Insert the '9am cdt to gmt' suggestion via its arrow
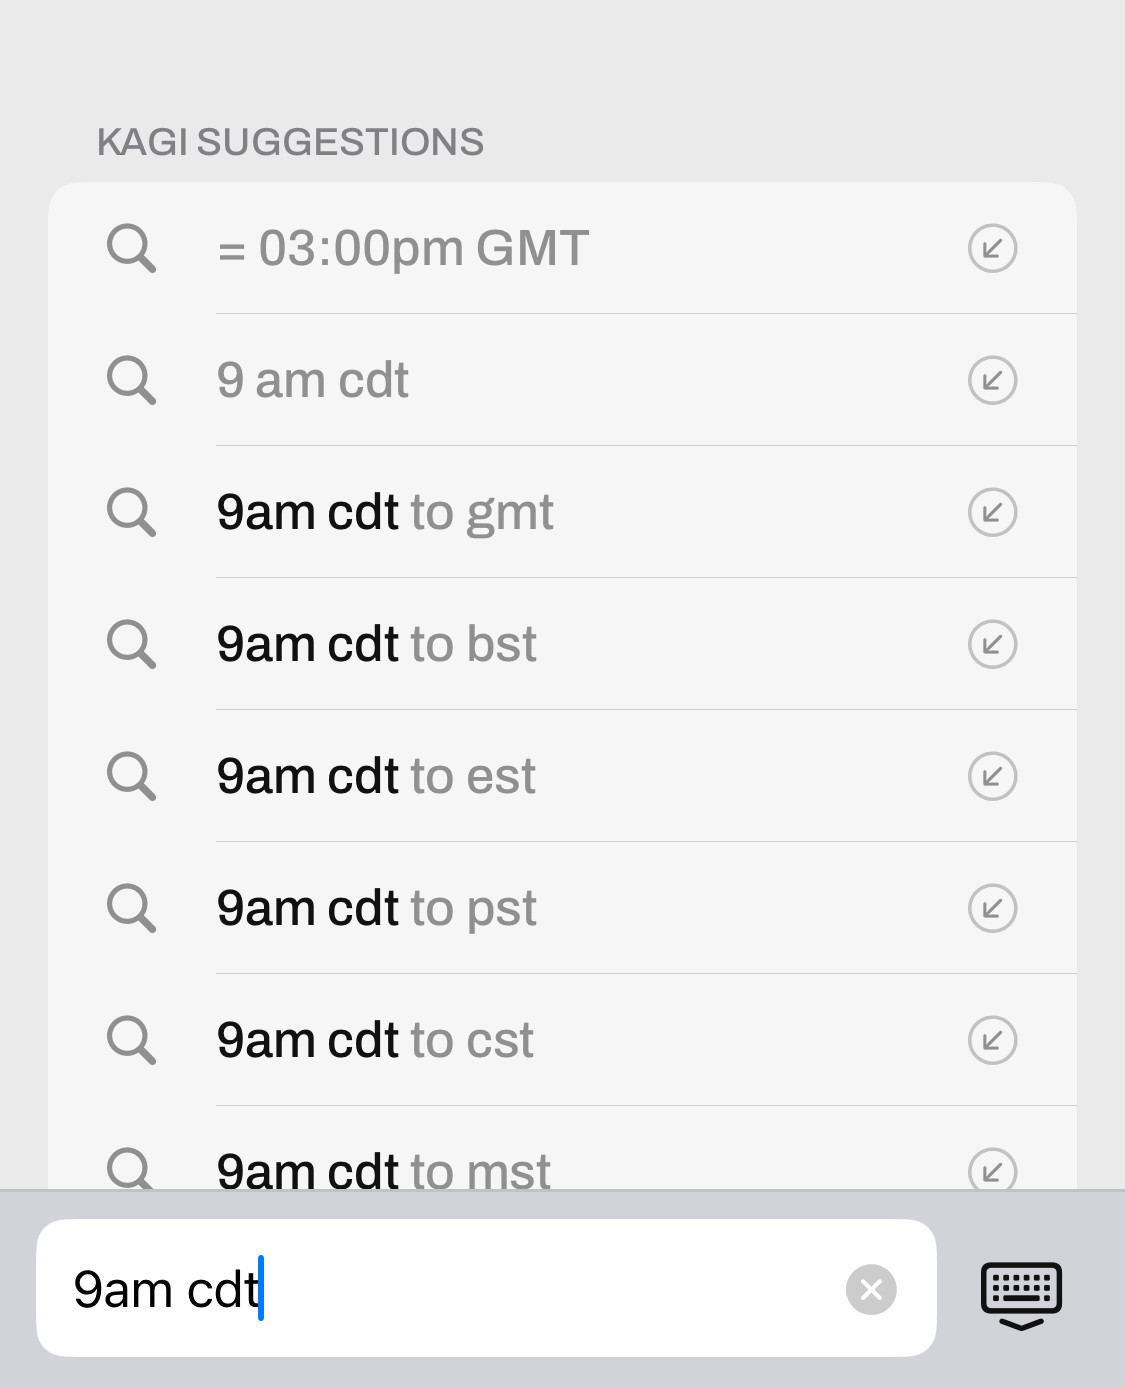Viewport: 1125px width, 1387px height. 992,512
